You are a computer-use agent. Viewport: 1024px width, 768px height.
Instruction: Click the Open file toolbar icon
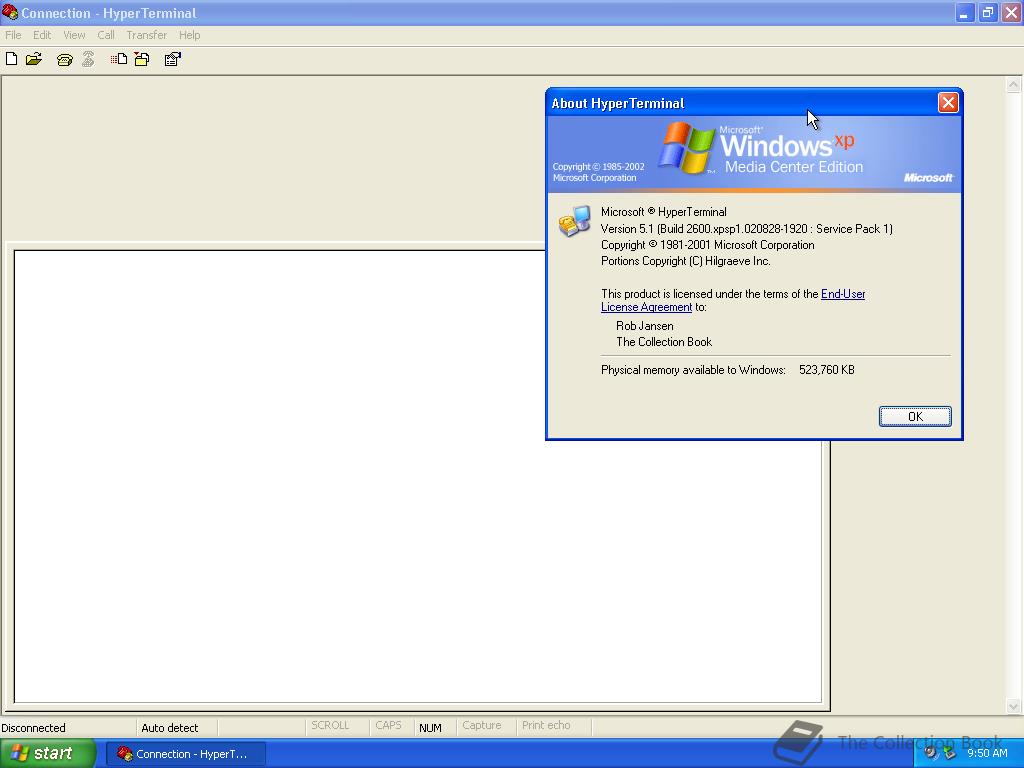[x=34, y=59]
